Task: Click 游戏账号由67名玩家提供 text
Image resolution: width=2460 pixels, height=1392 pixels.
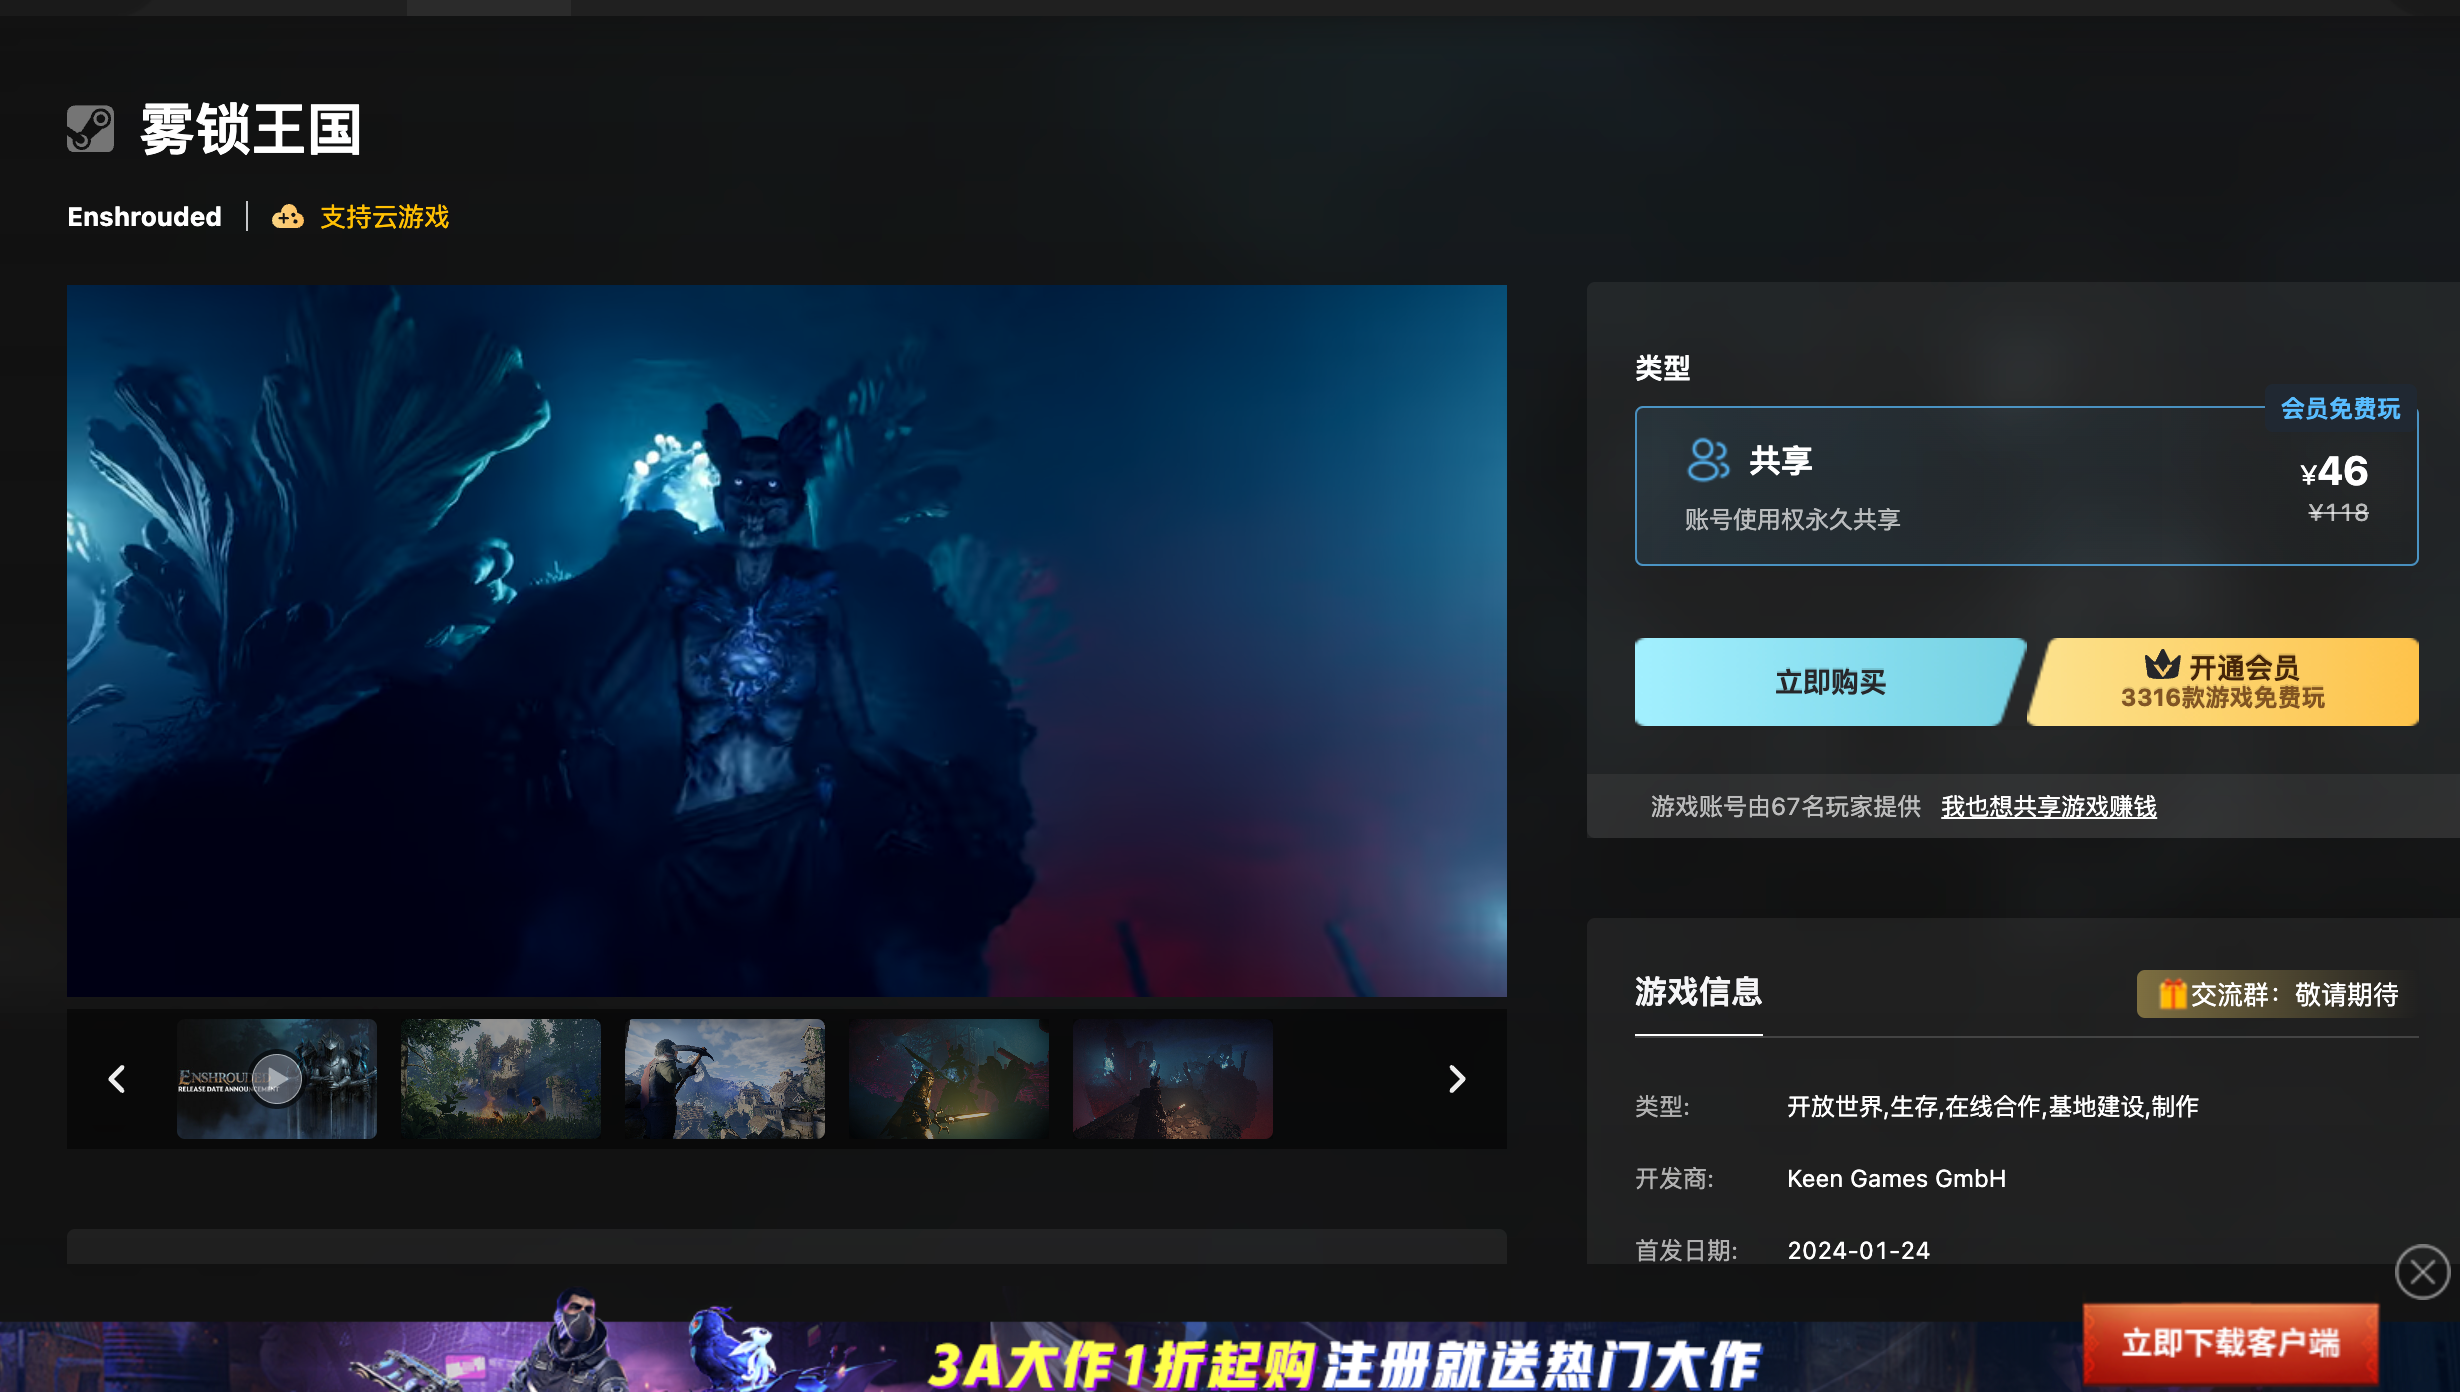Action: pos(1786,806)
